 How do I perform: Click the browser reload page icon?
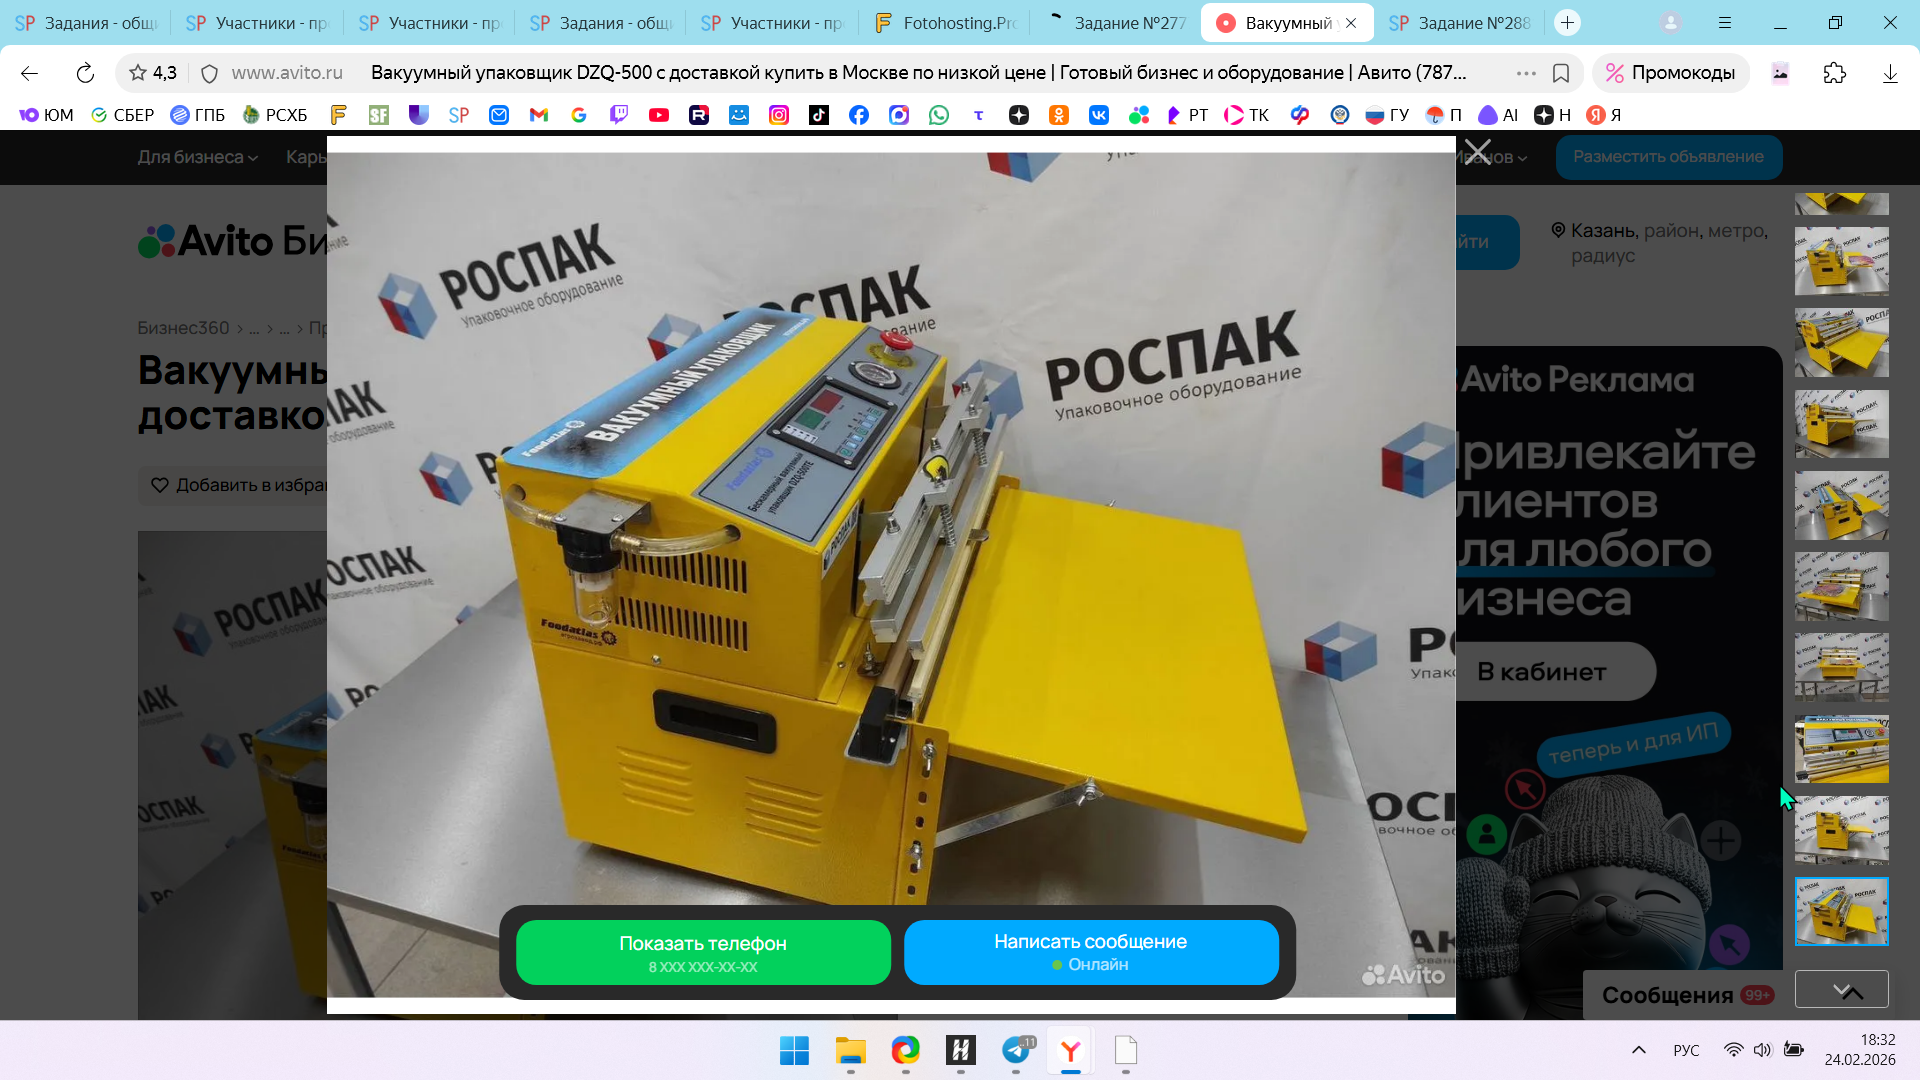[x=85, y=73]
